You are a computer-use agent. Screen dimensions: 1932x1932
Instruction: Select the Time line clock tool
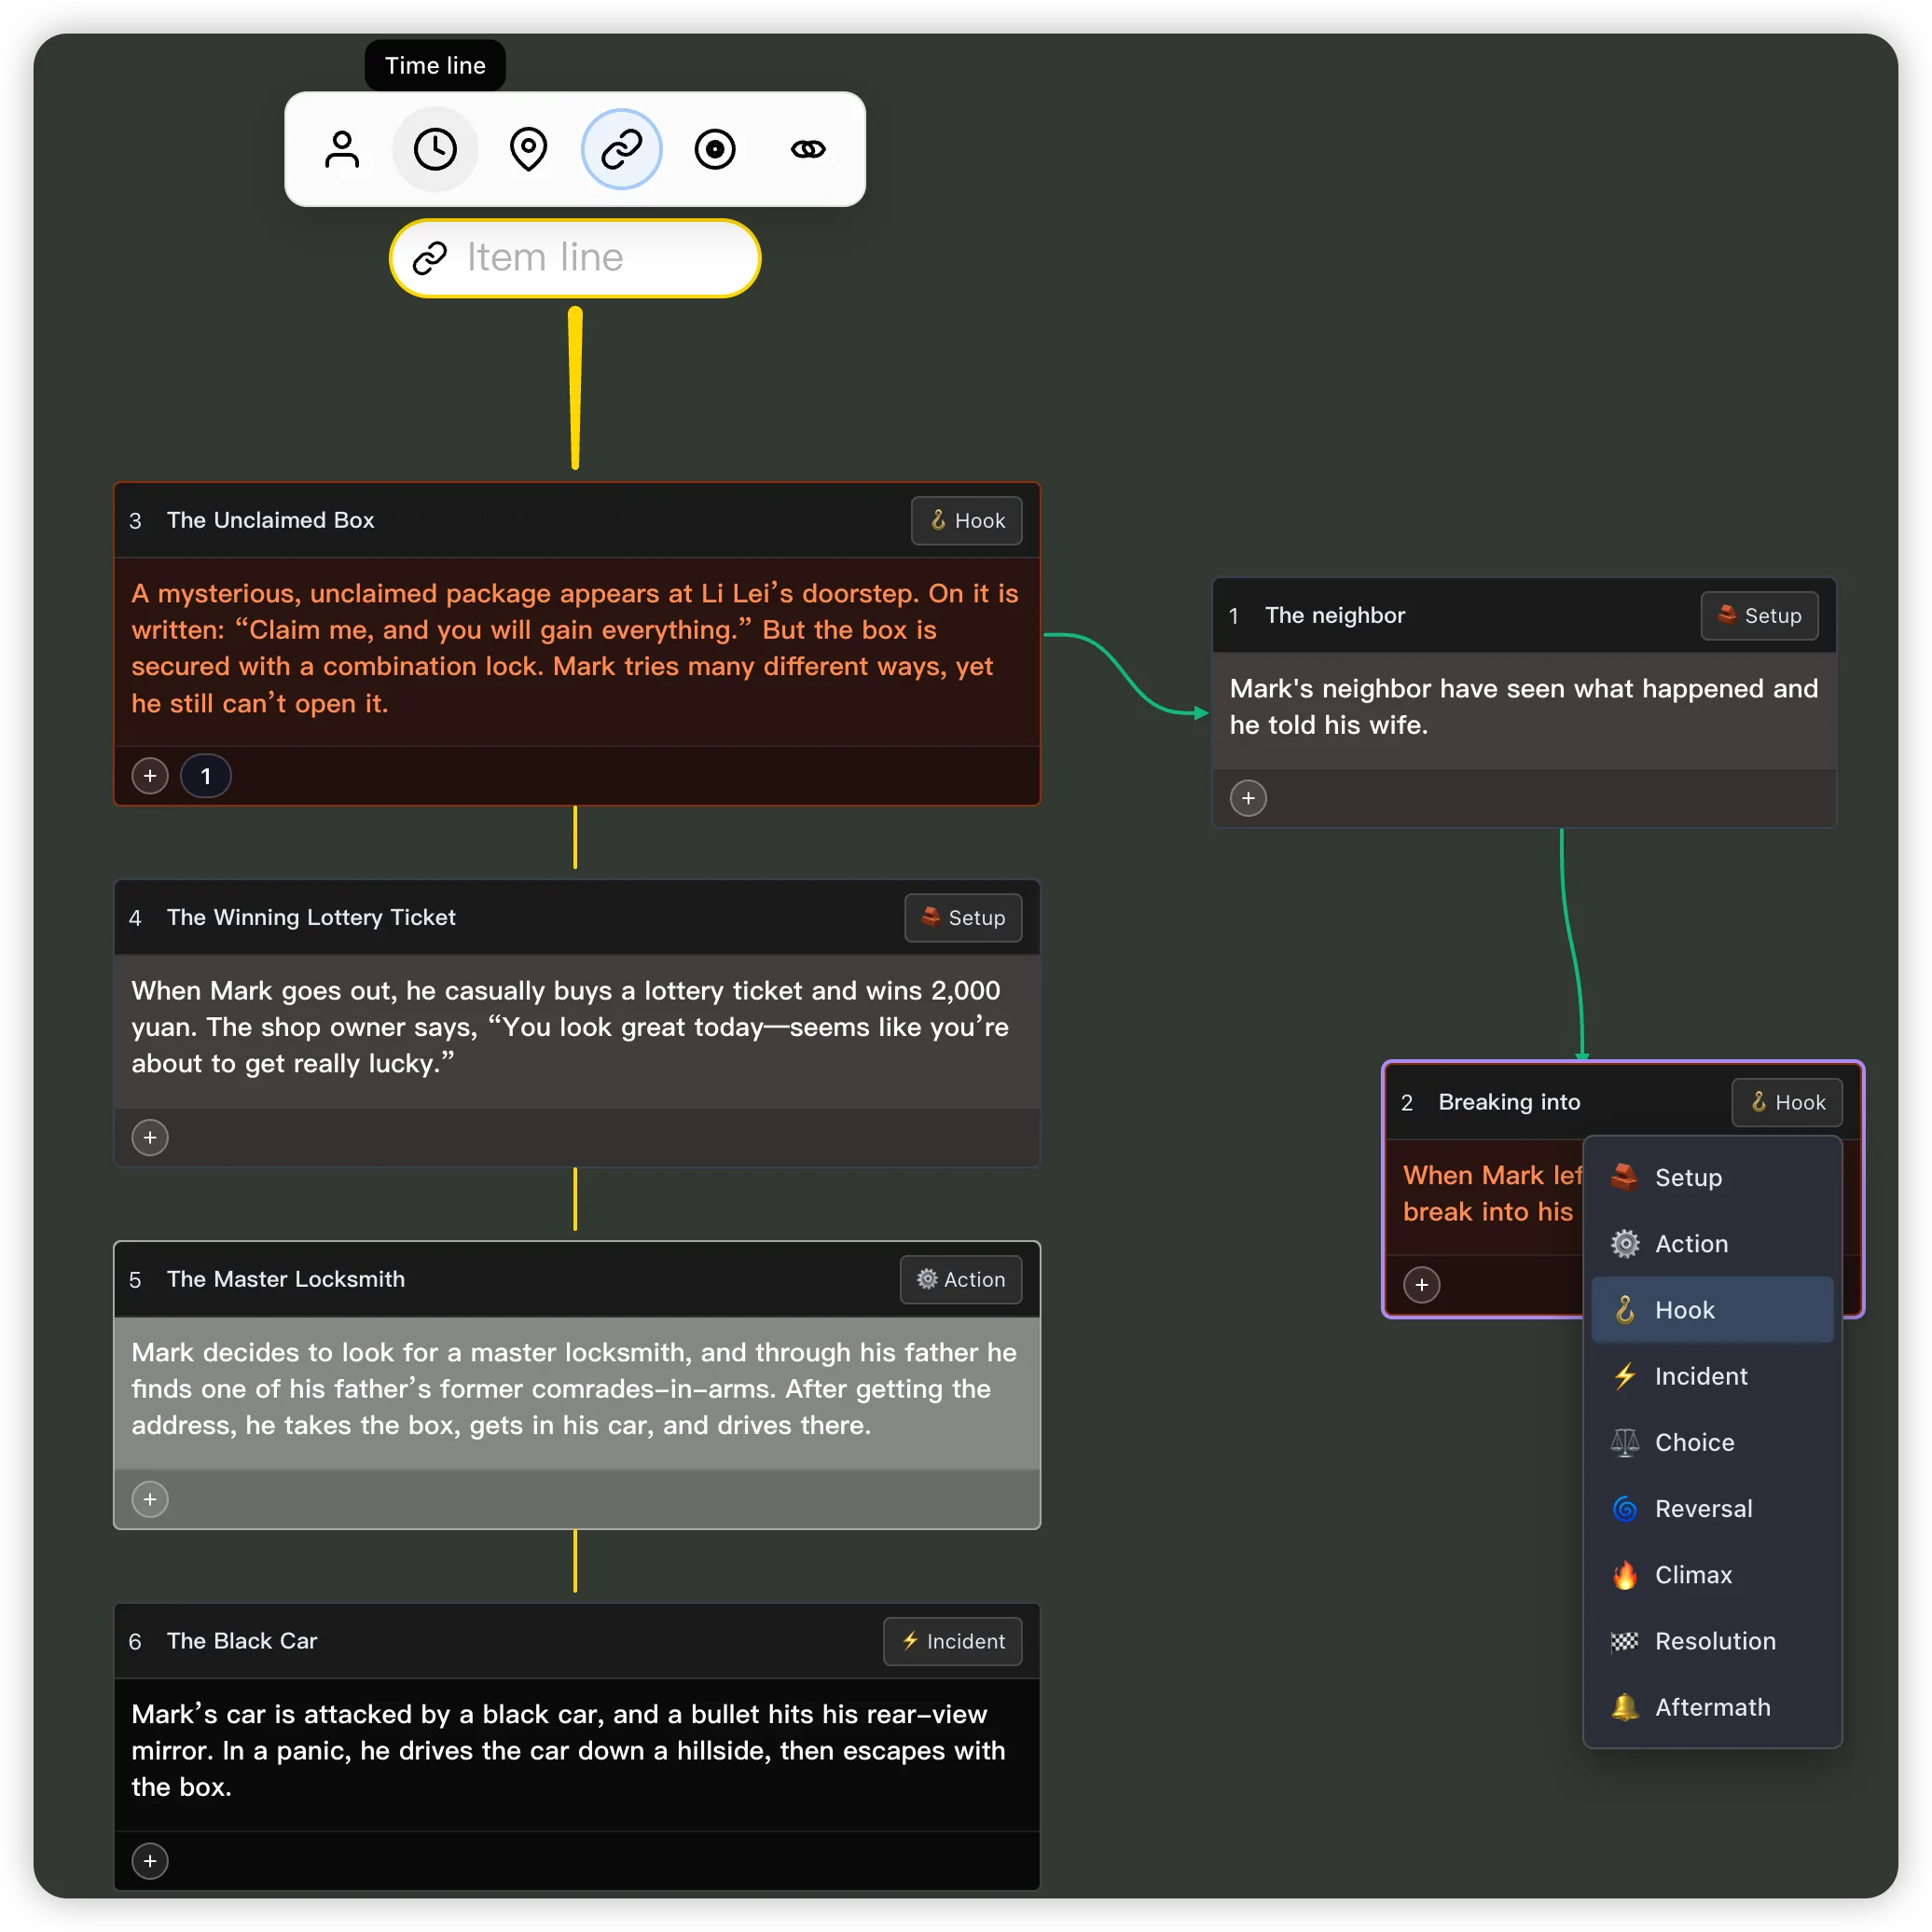click(x=435, y=148)
